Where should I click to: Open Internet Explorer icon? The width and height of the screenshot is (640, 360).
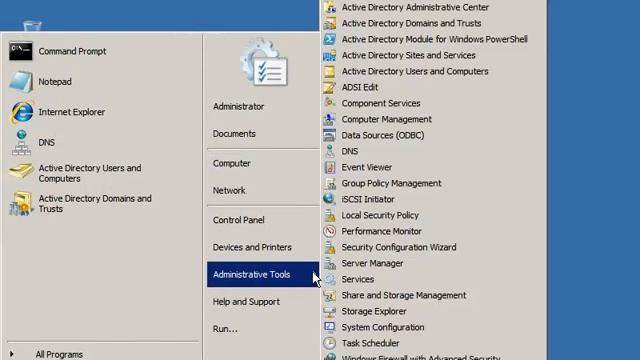pyautogui.click(x=21, y=112)
